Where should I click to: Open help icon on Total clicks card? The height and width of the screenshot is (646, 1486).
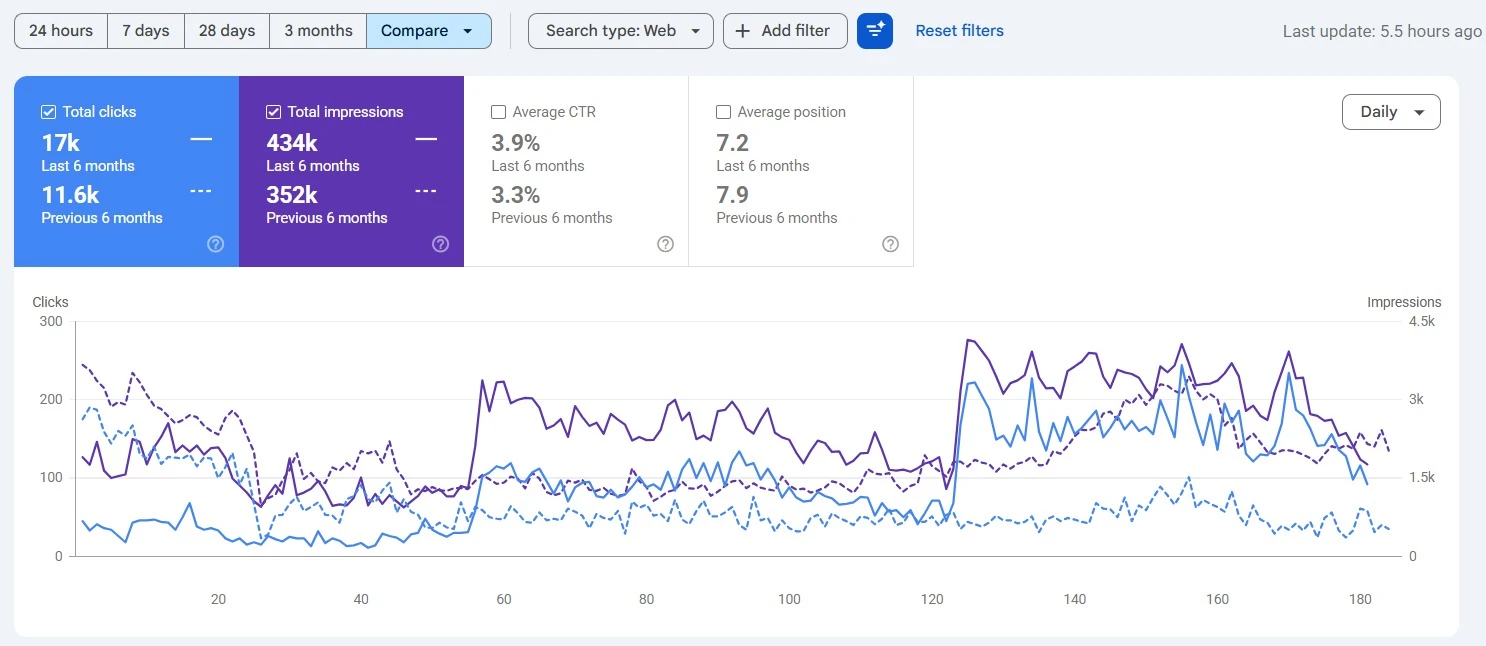click(x=215, y=244)
